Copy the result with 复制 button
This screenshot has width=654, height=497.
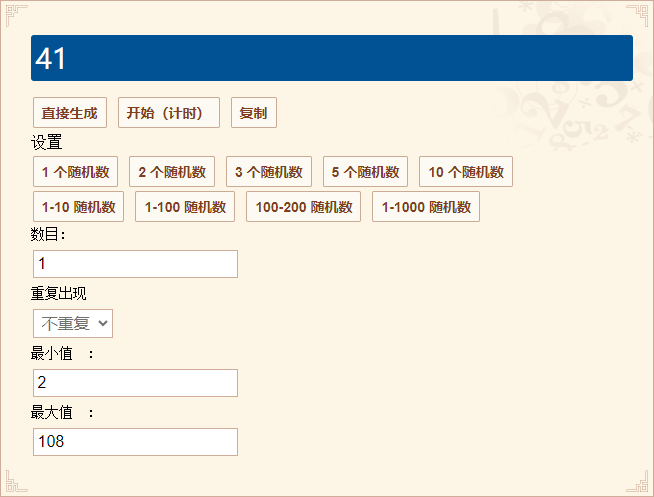point(254,113)
